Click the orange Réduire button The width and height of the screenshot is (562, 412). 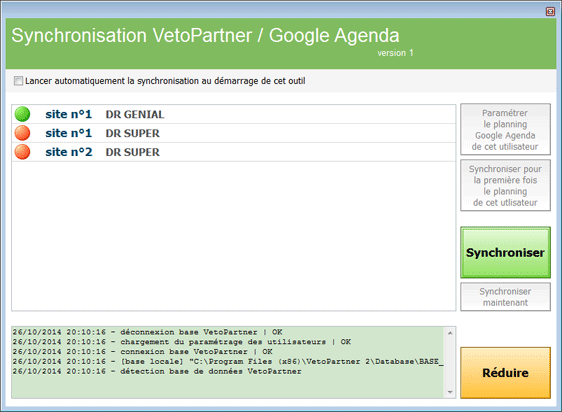505,373
